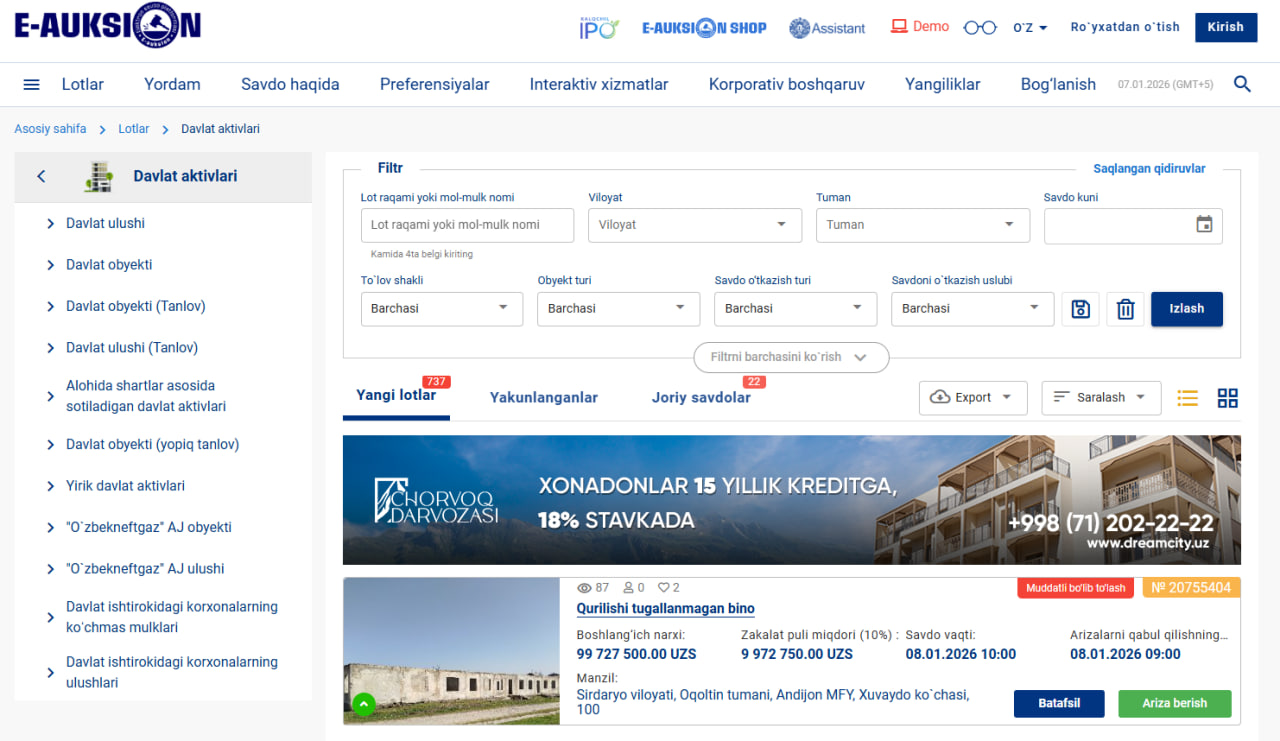Open the hamburger menu icon
Screen dimensions: 1280x741
[31, 85]
